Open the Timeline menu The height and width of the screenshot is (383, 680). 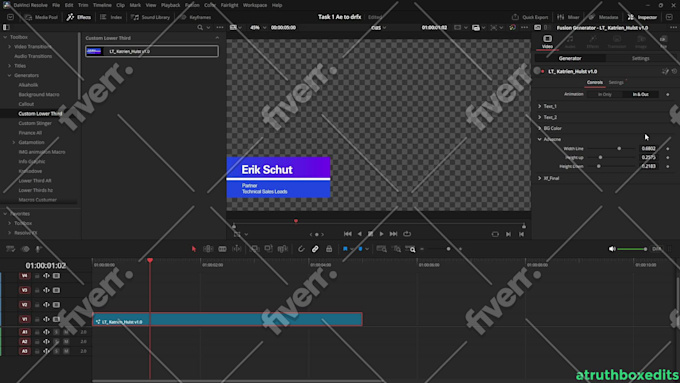tap(102, 5)
